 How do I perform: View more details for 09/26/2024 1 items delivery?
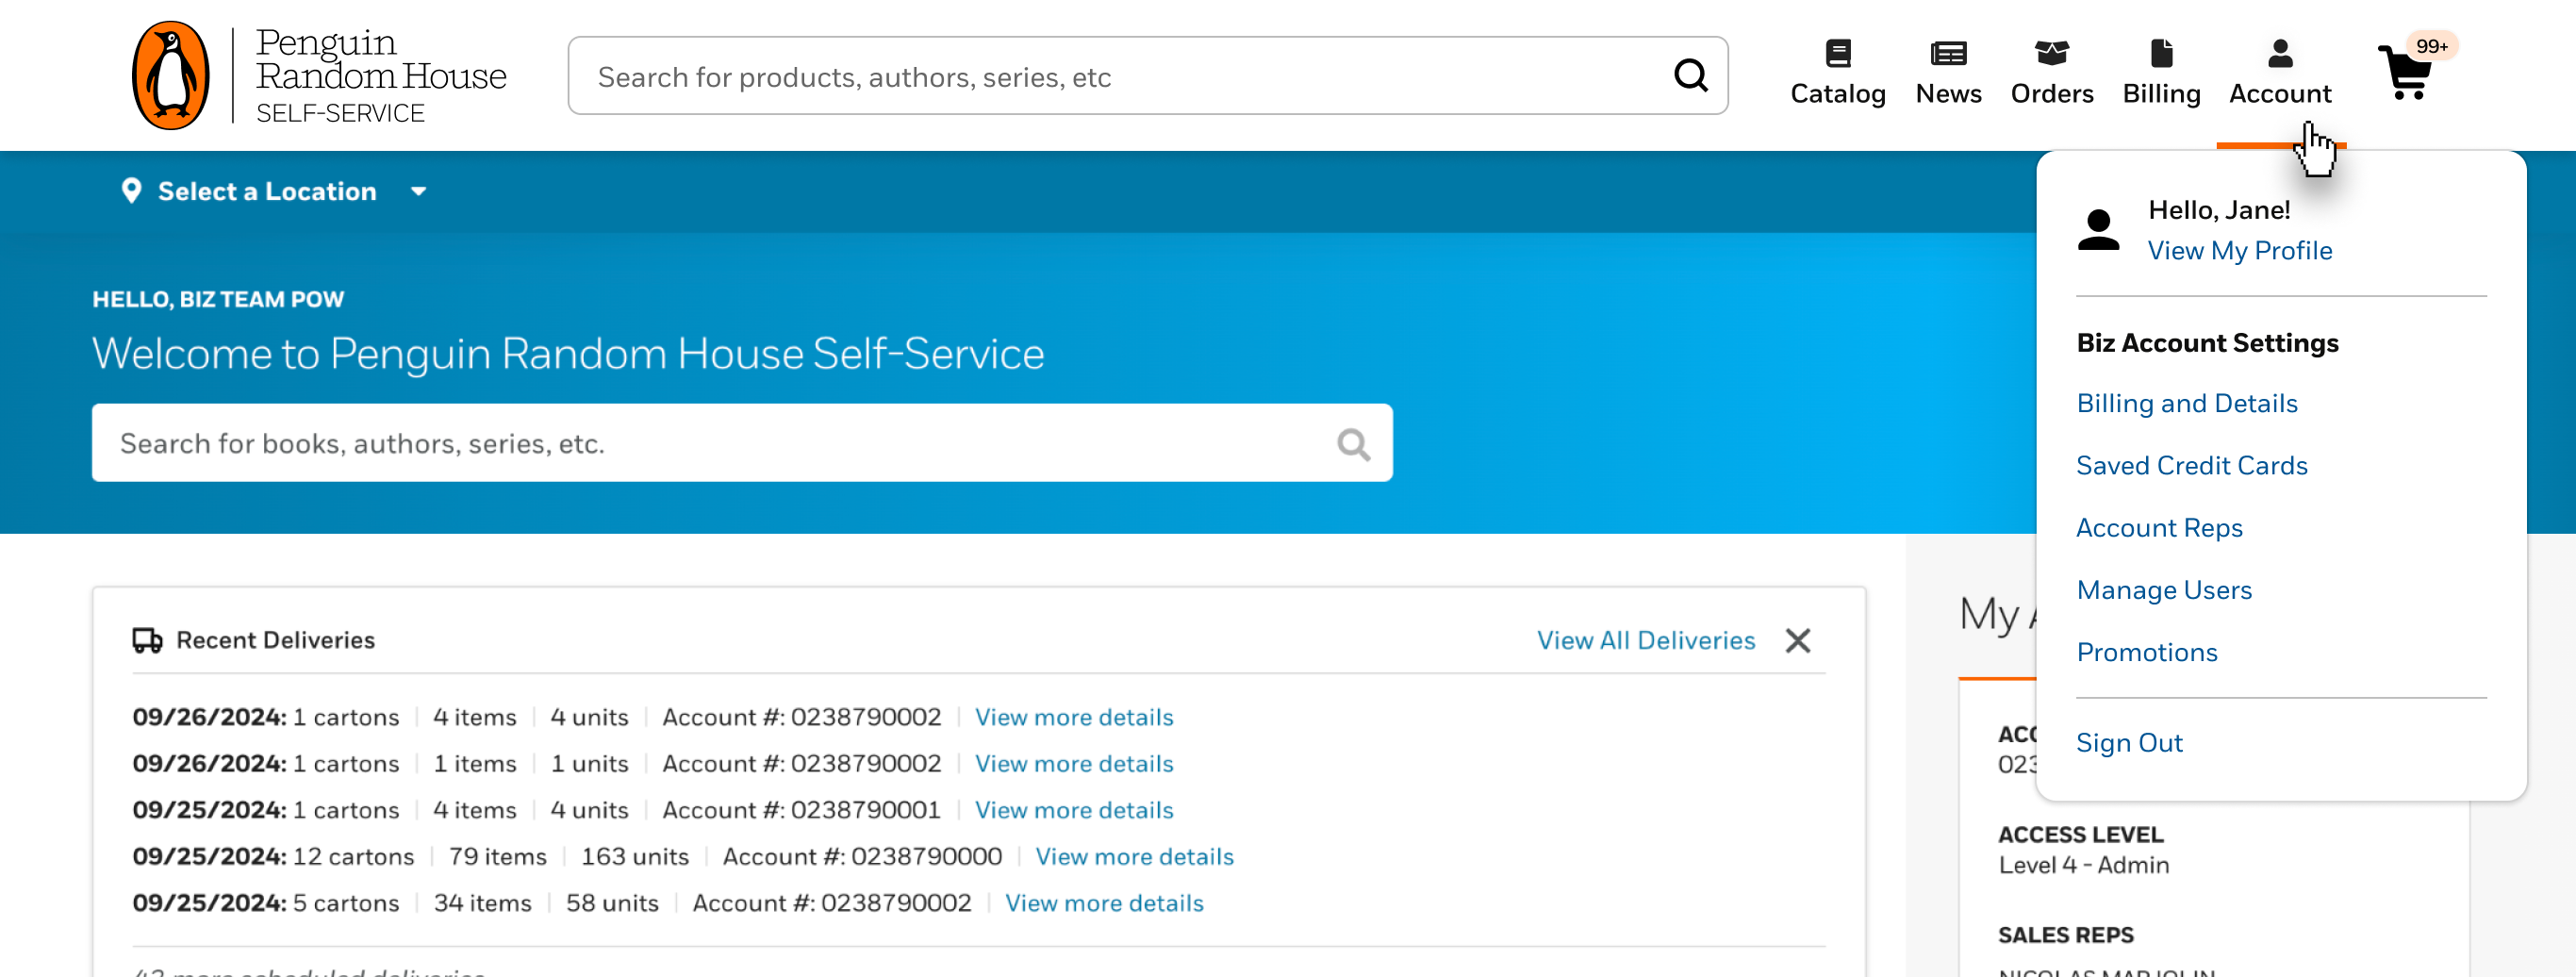[1073, 764]
